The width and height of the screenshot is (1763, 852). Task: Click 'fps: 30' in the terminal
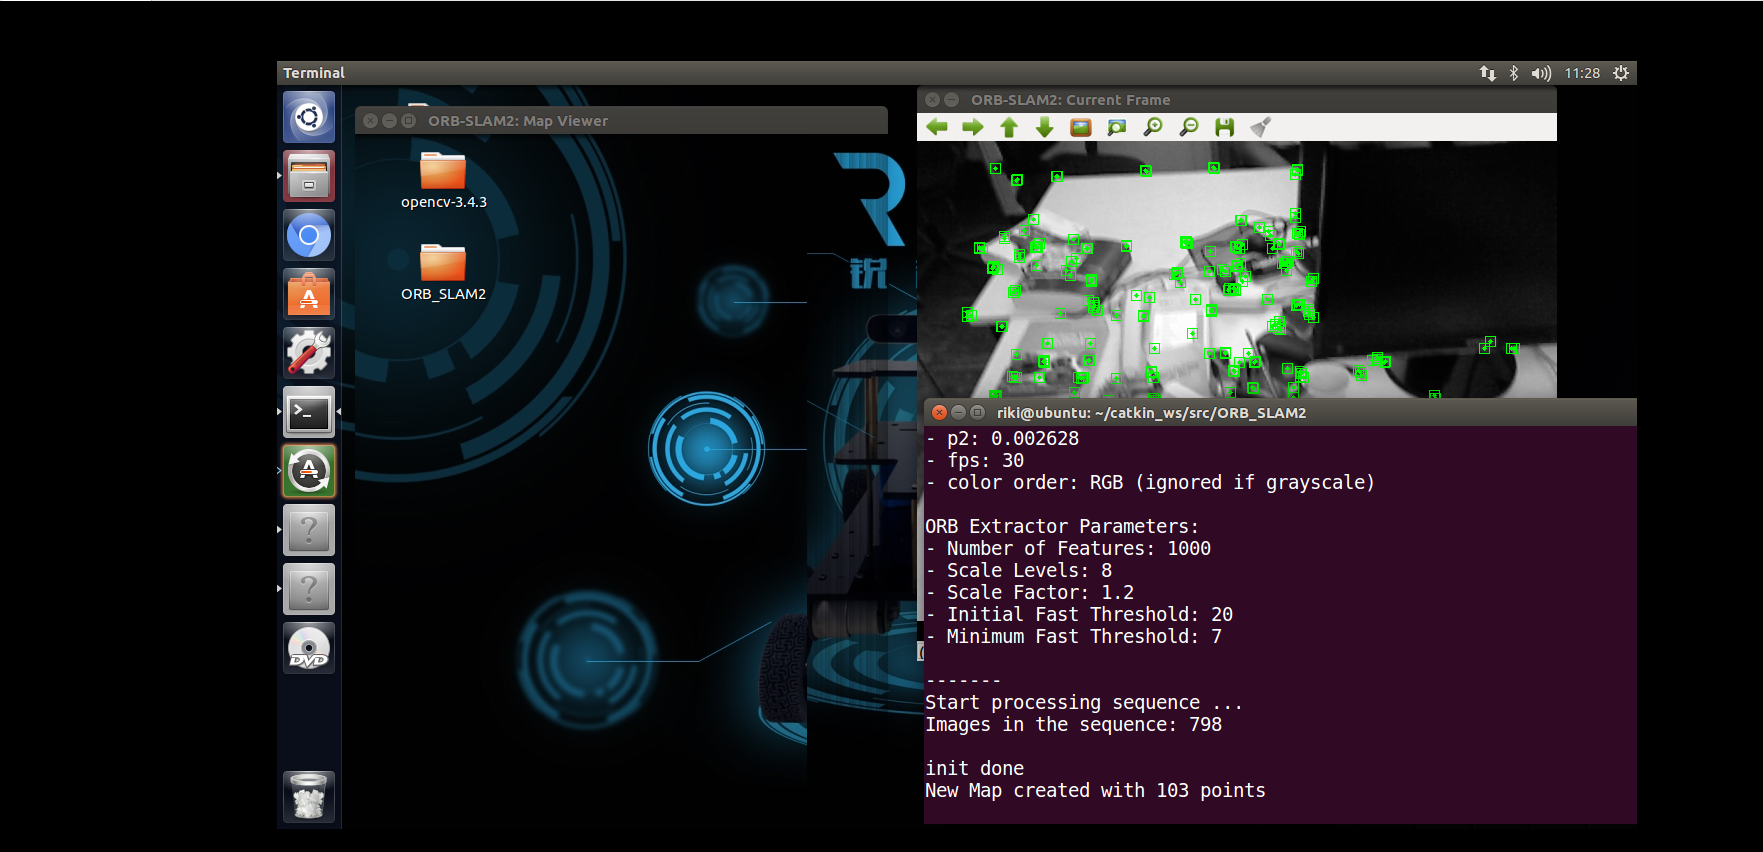(975, 460)
